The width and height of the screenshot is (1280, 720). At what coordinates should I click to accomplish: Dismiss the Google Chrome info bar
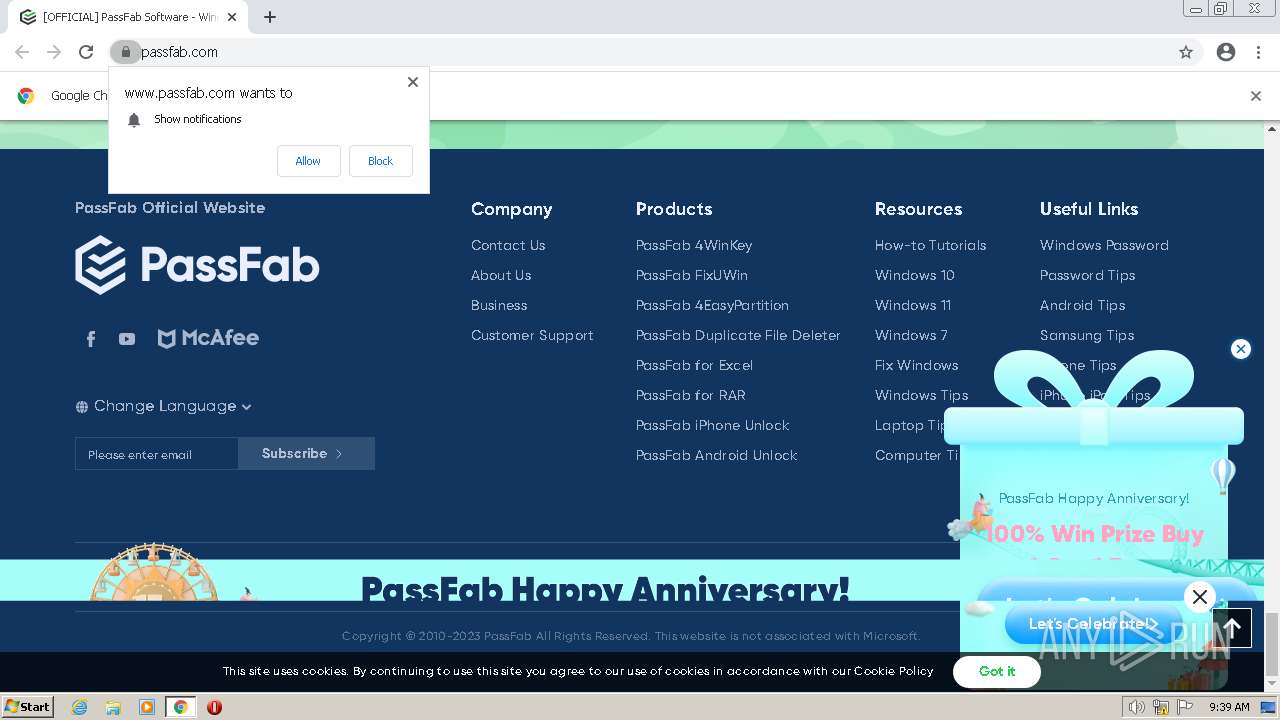click(1255, 96)
